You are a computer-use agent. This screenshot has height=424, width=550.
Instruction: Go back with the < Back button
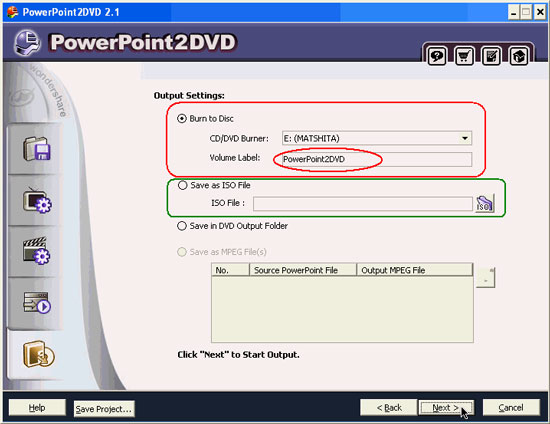tap(389, 408)
